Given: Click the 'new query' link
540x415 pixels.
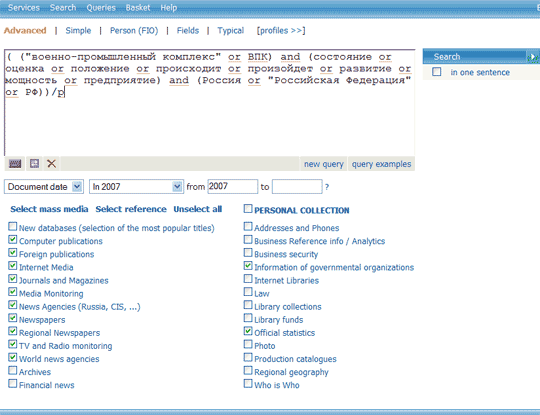Looking at the screenshot, I should pos(324,164).
